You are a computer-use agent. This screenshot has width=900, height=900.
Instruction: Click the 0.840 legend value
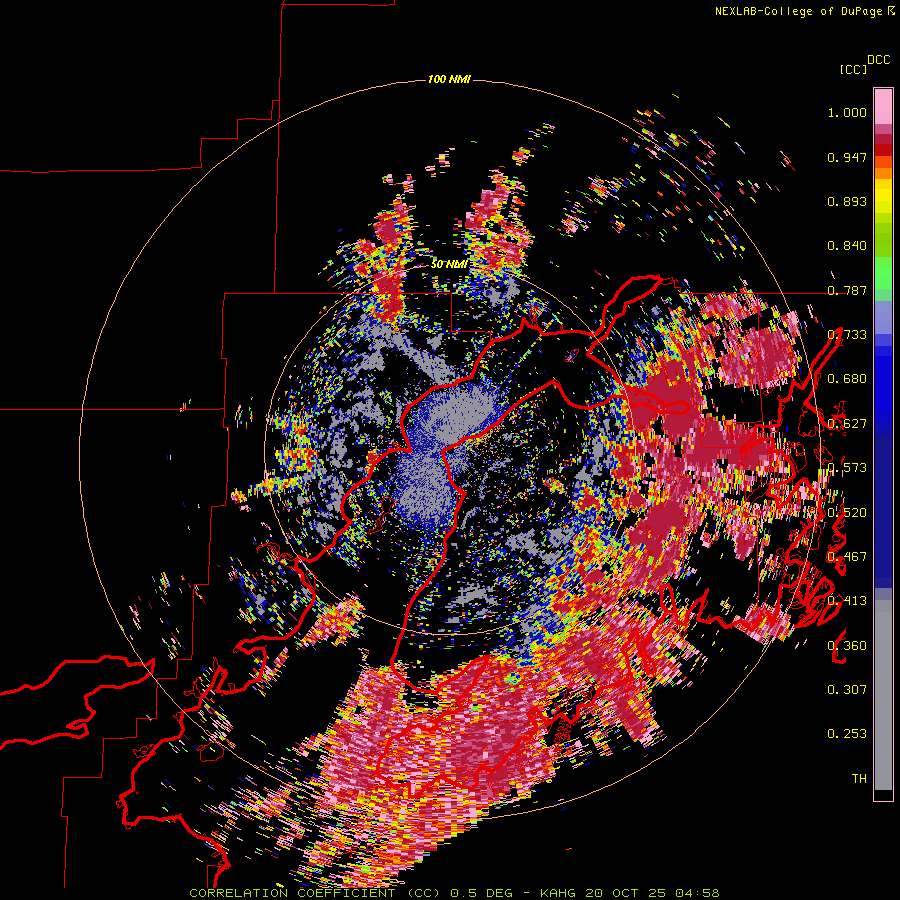847,246
